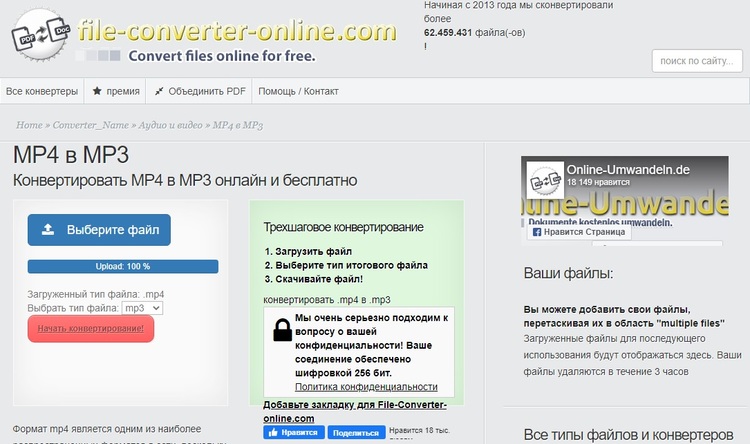Click the 18 149 нравится count
This screenshot has height=444, width=750.
coord(598,182)
